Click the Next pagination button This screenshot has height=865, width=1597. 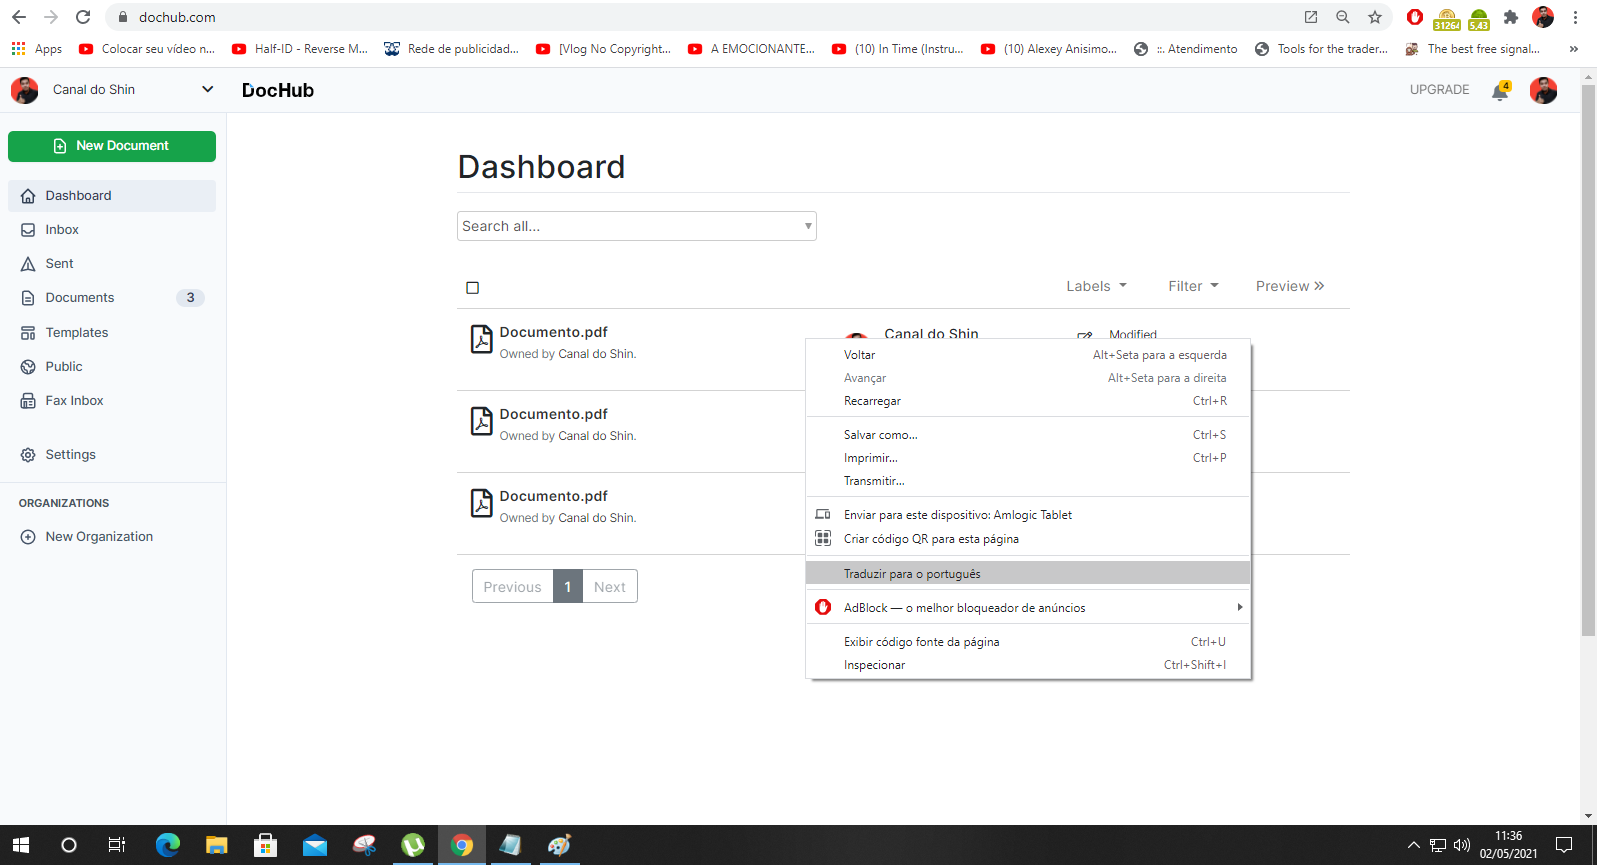coord(610,587)
